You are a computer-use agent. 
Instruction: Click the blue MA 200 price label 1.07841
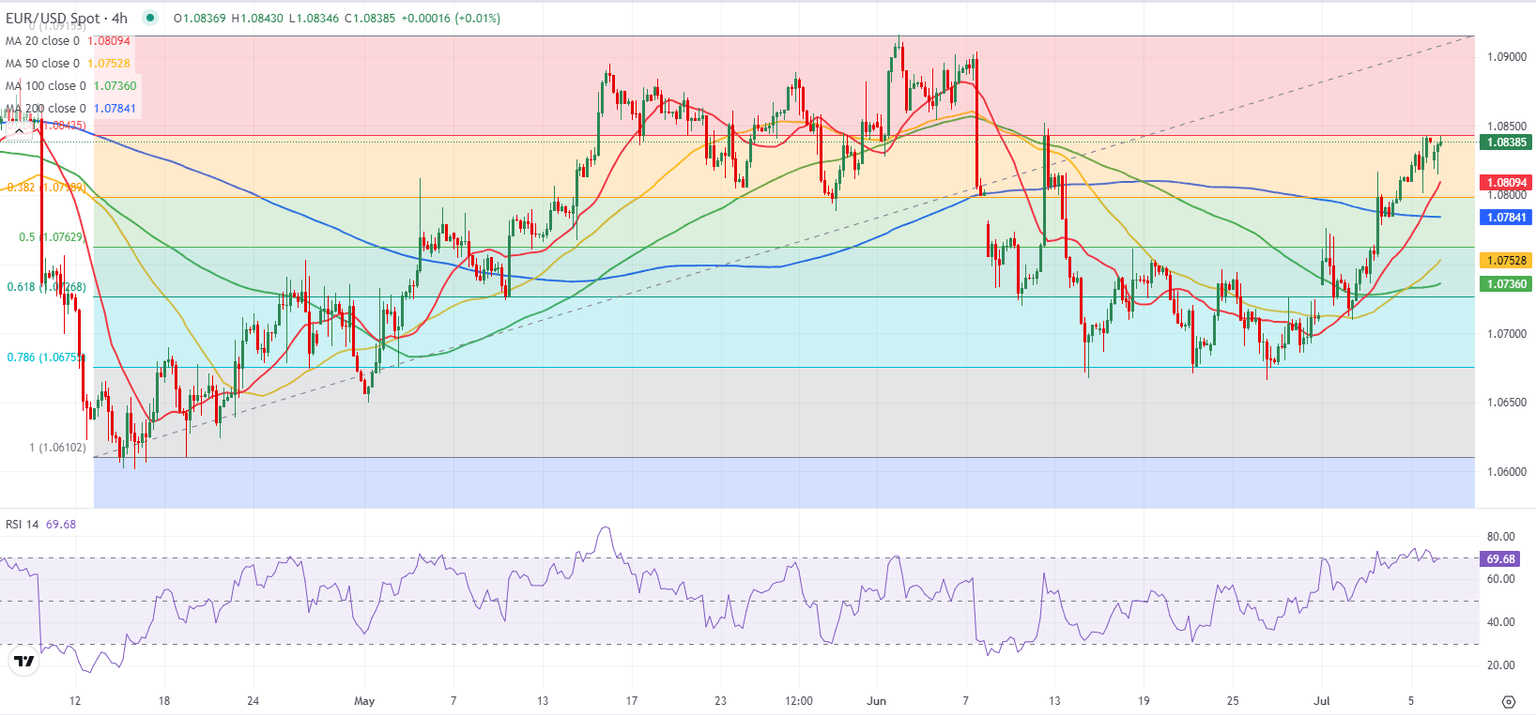pyautogui.click(x=1504, y=216)
